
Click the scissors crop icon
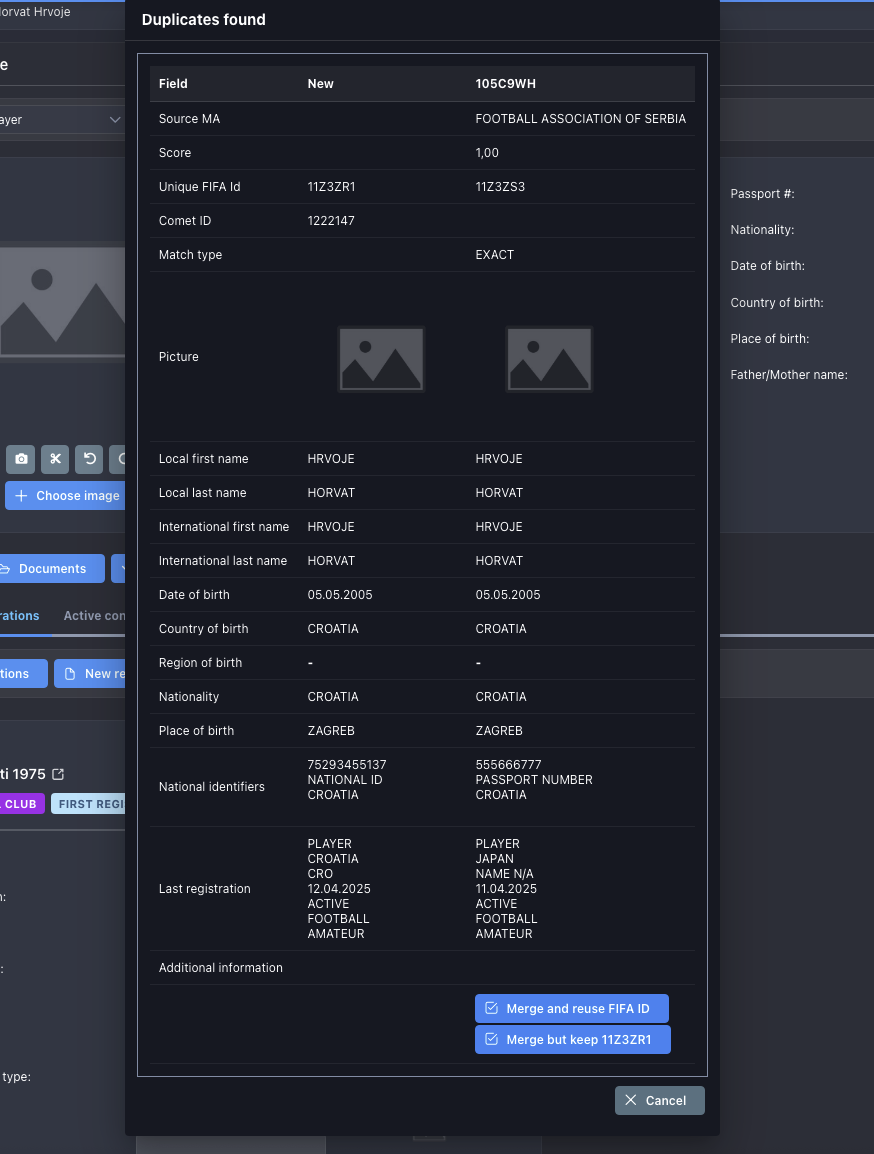[55, 459]
